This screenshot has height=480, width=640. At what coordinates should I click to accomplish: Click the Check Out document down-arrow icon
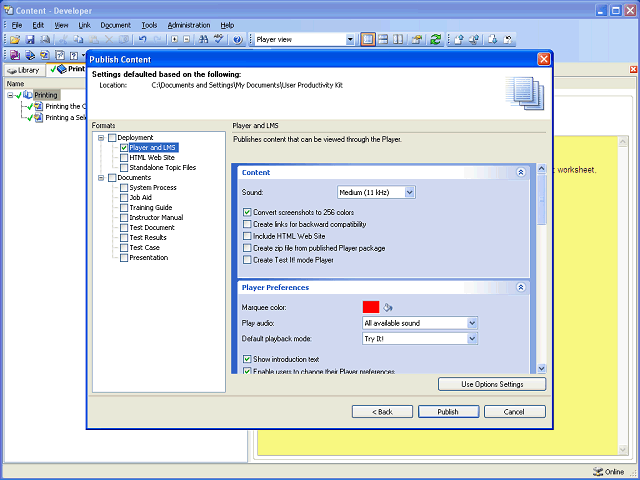point(493,40)
